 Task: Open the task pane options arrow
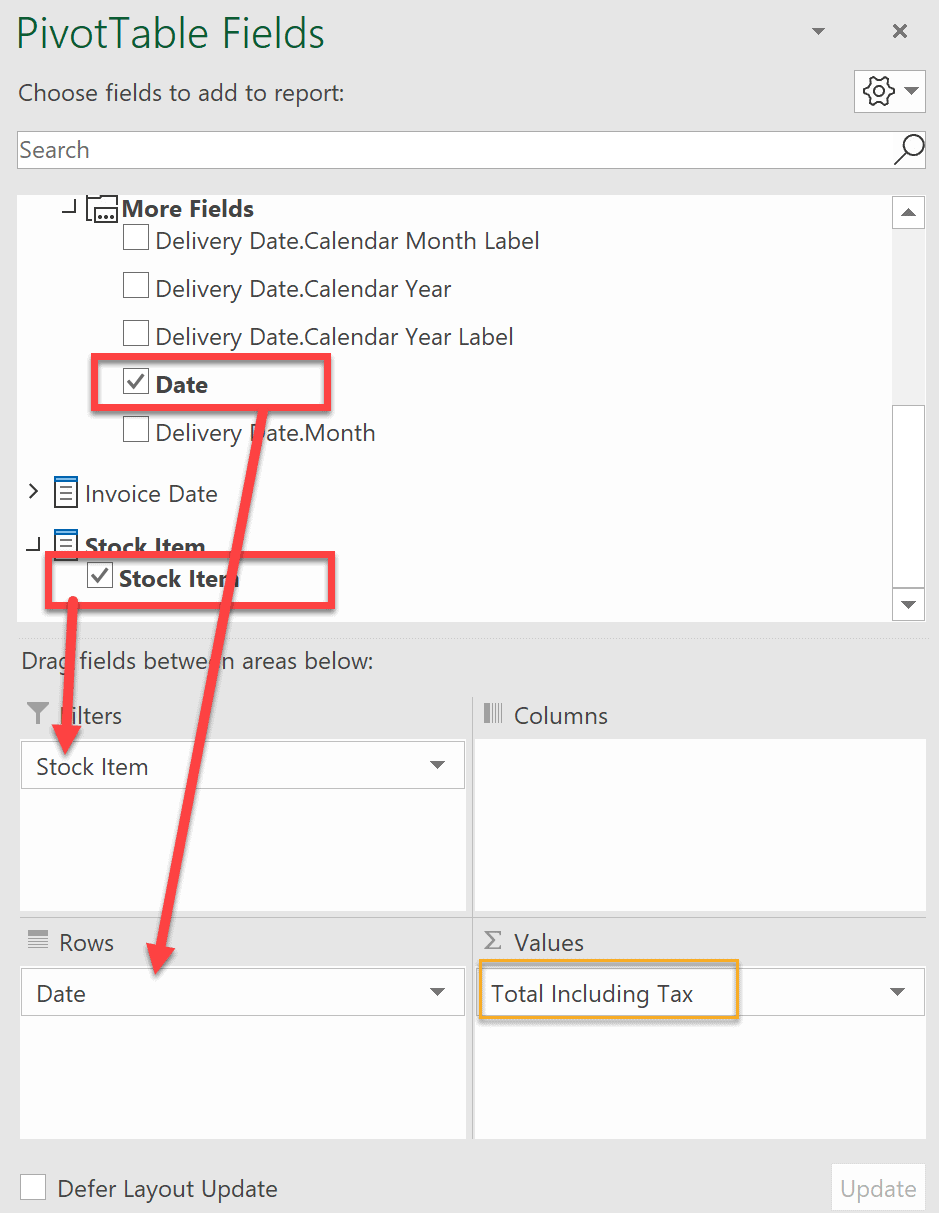[819, 31]
